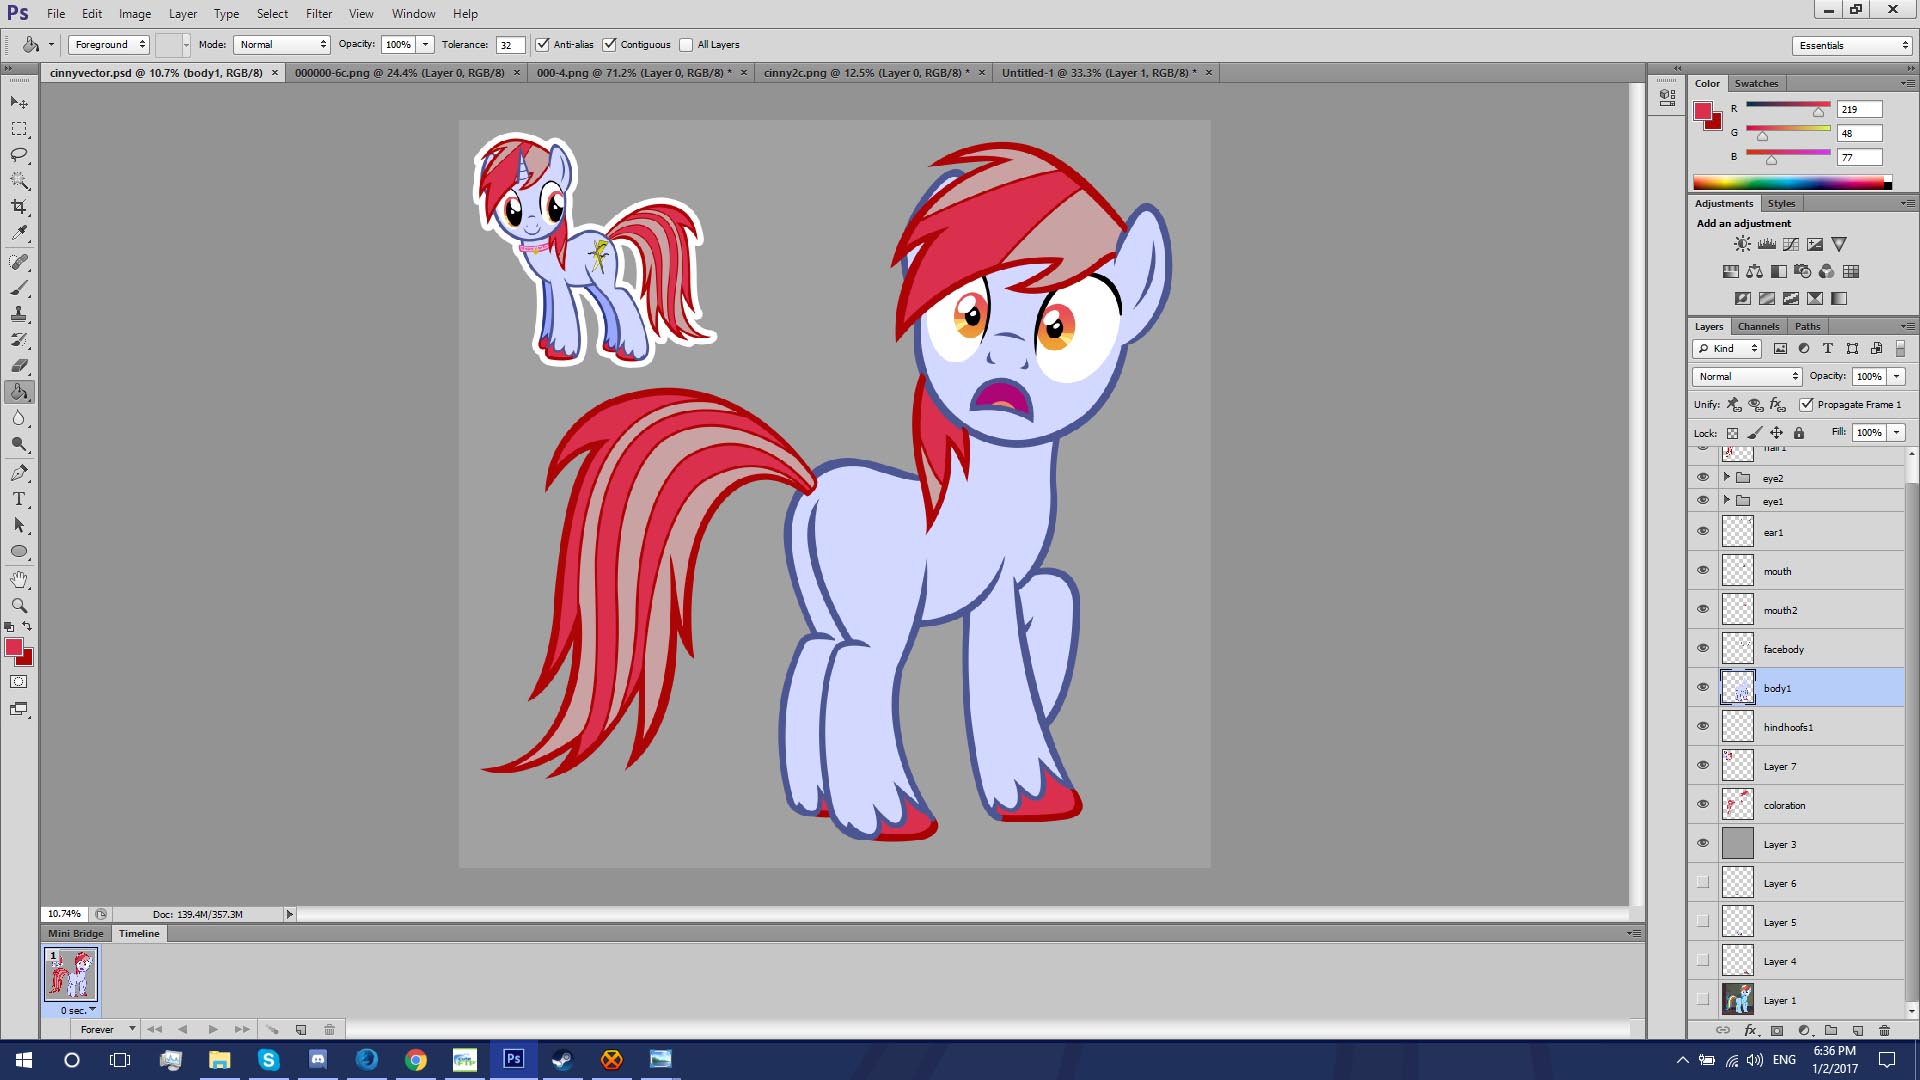This screenshot has width=1920, height=1080.
Task: Hide the facebody layer
Action: click(x=1703, y=648)
